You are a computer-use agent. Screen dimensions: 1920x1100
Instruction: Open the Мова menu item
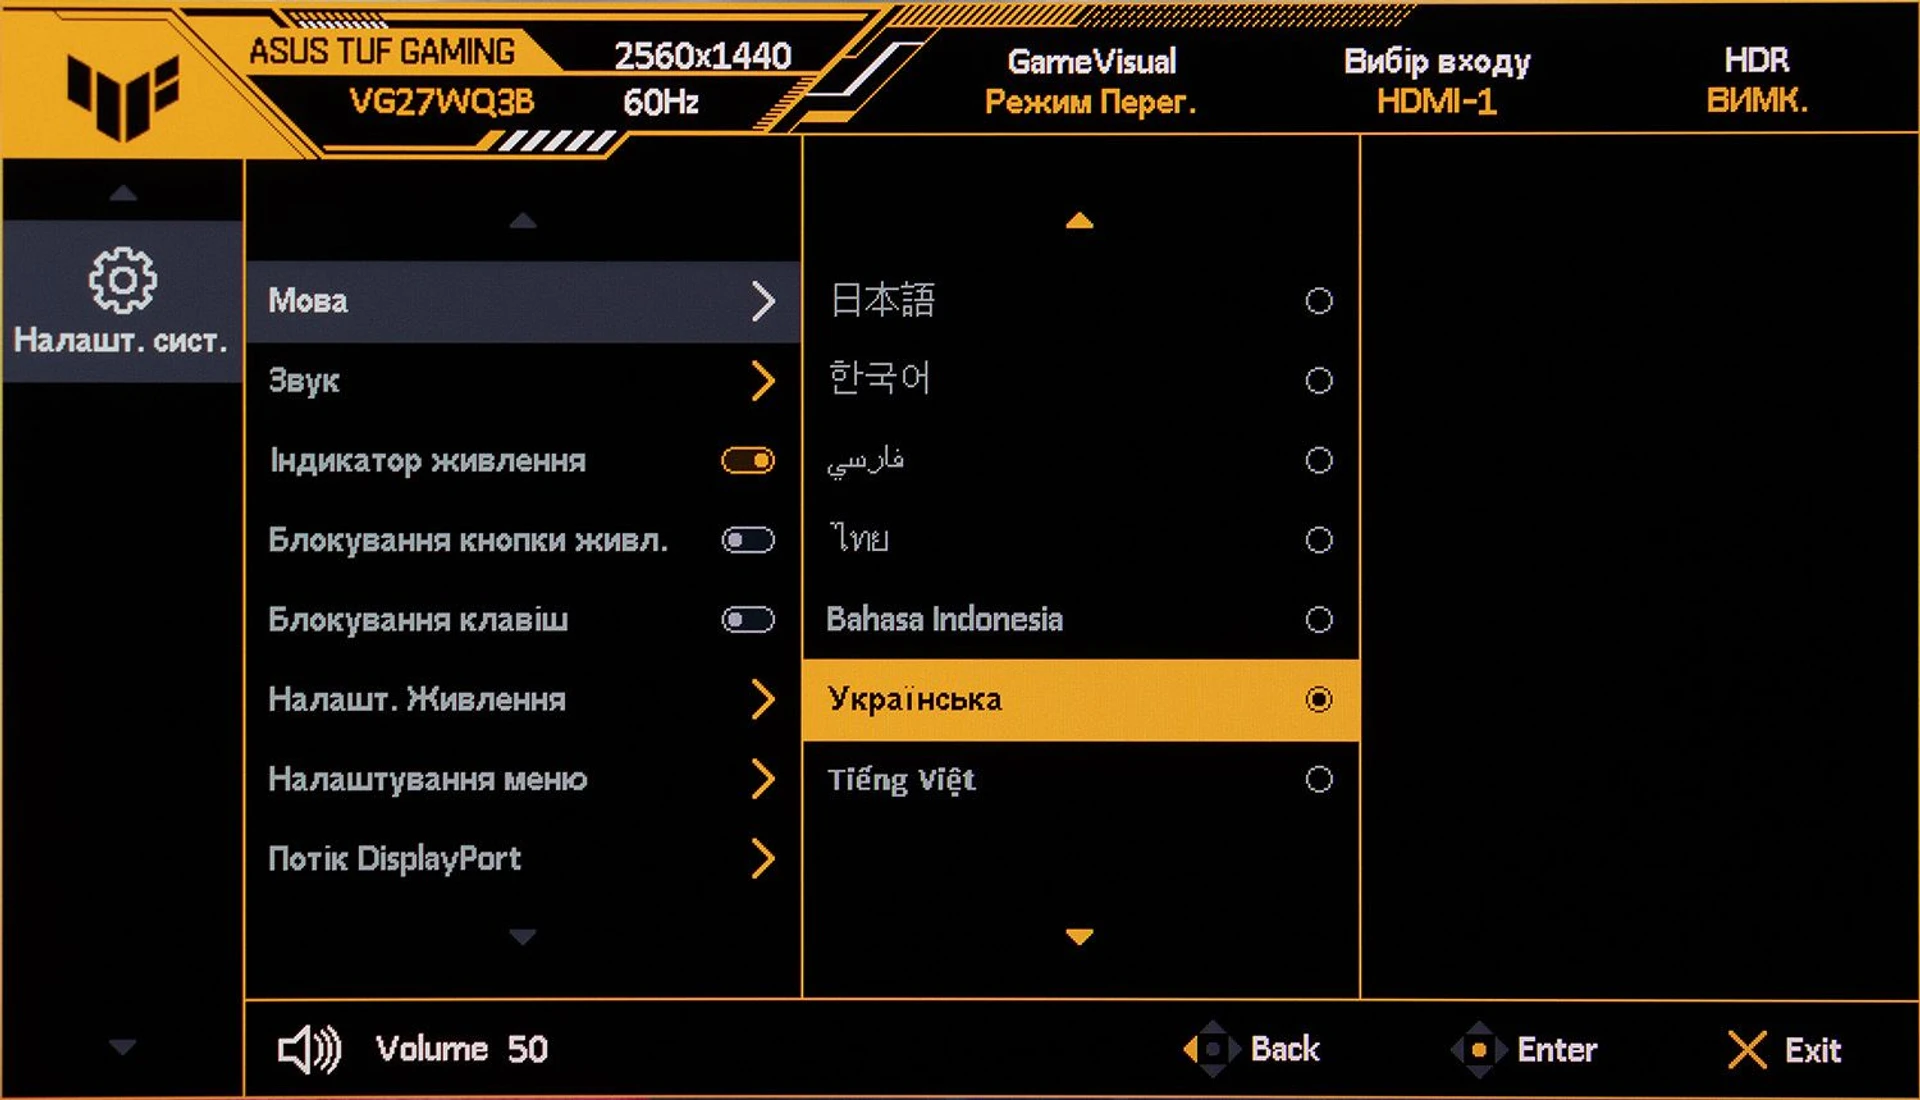click(x=523, y=301)
